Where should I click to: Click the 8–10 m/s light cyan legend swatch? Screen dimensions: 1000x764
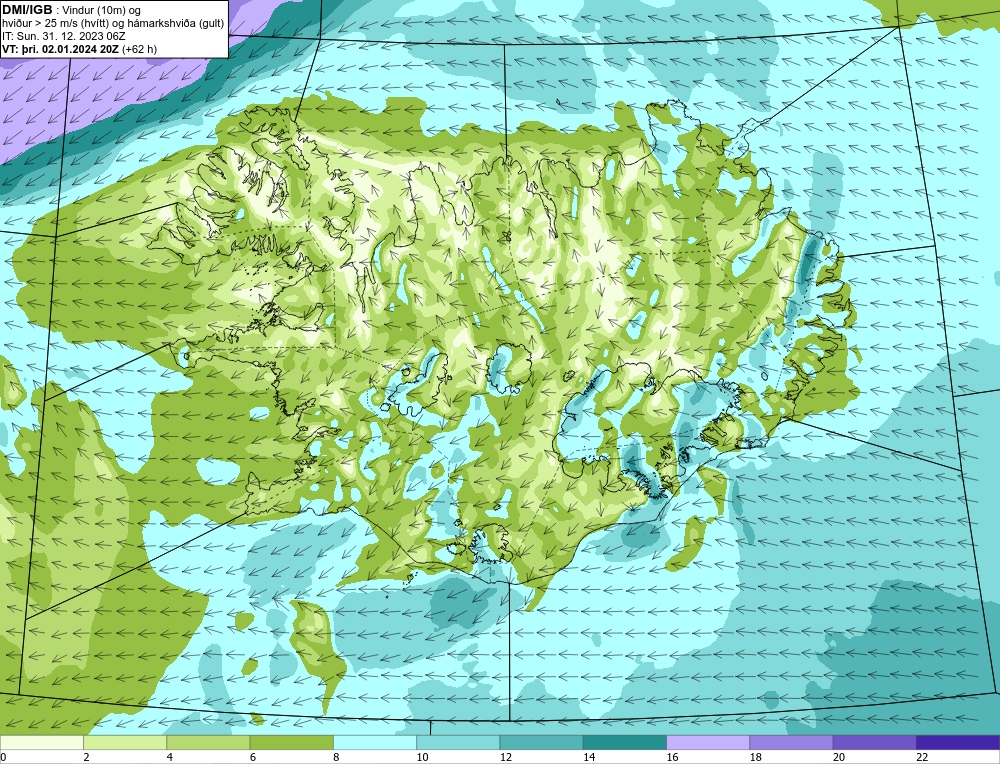pos(375,742)
